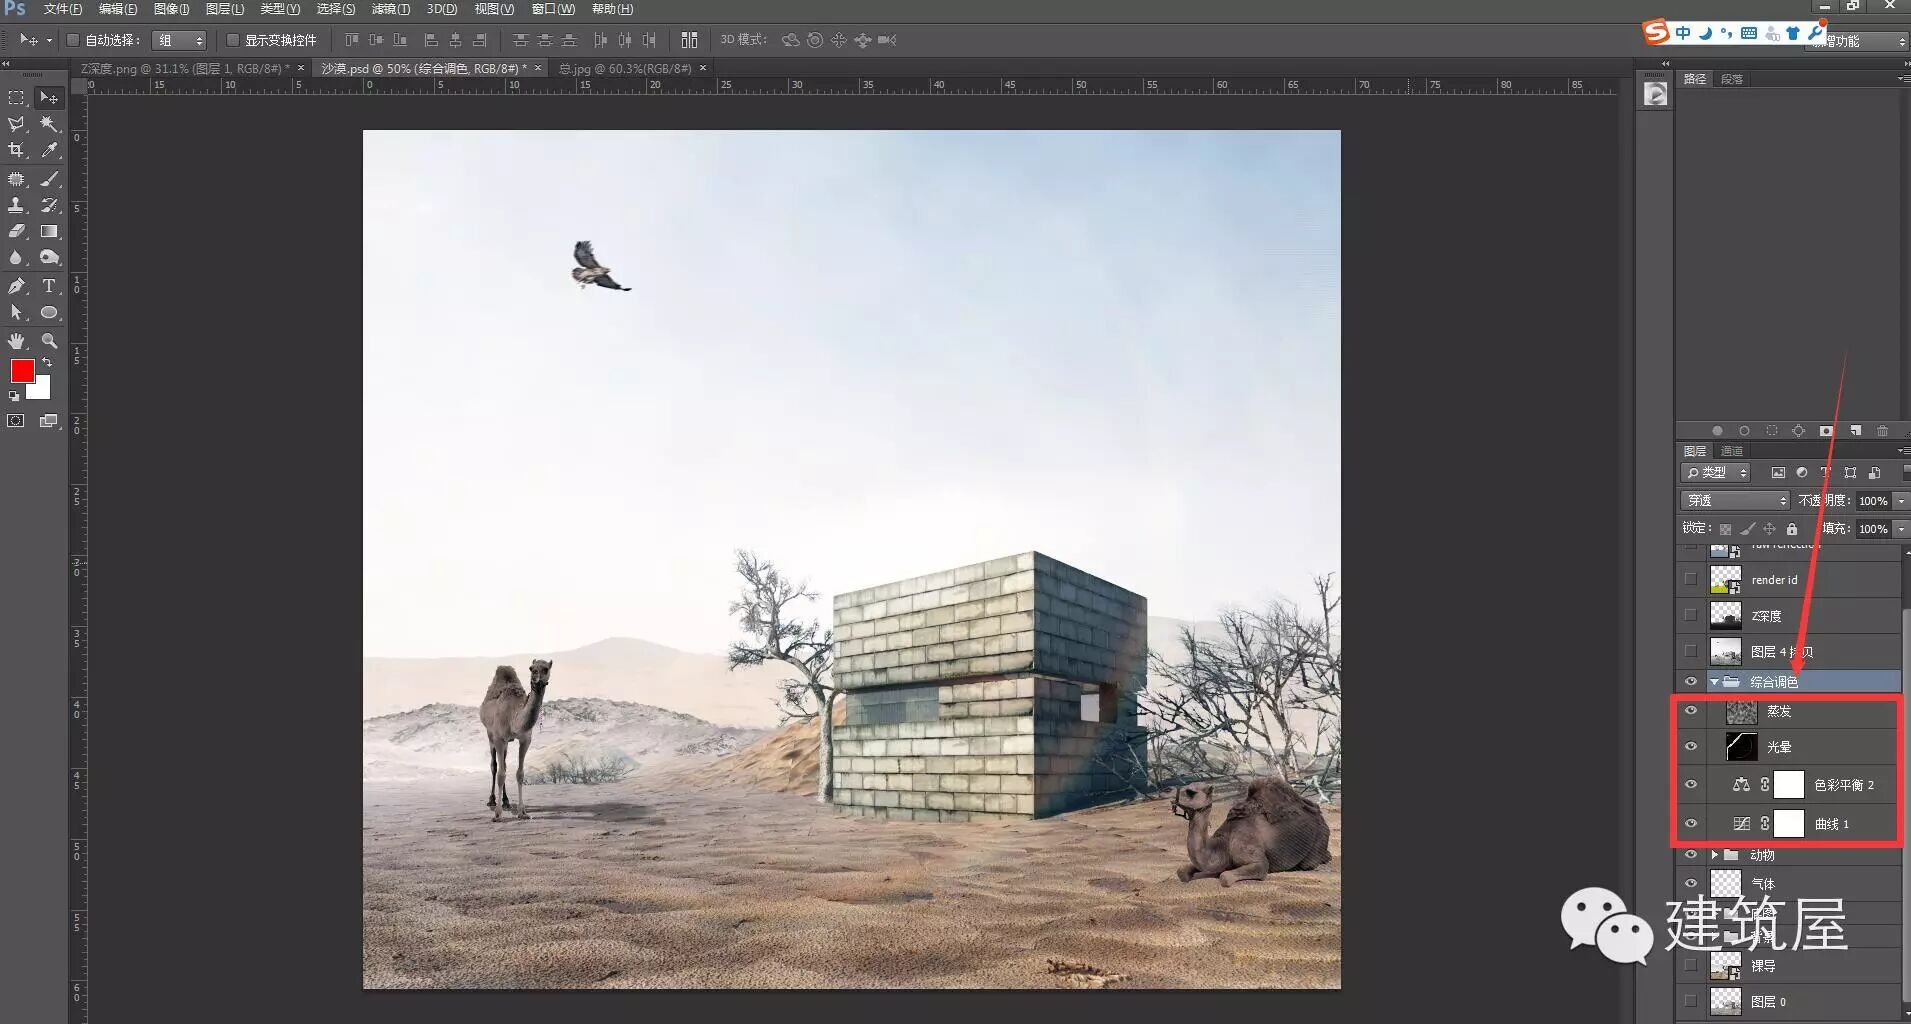Image resolution: width=1911 pixels, height=1024 pixels.
Task: Open the 滤镜(T) menu
Action: [390, 9]
